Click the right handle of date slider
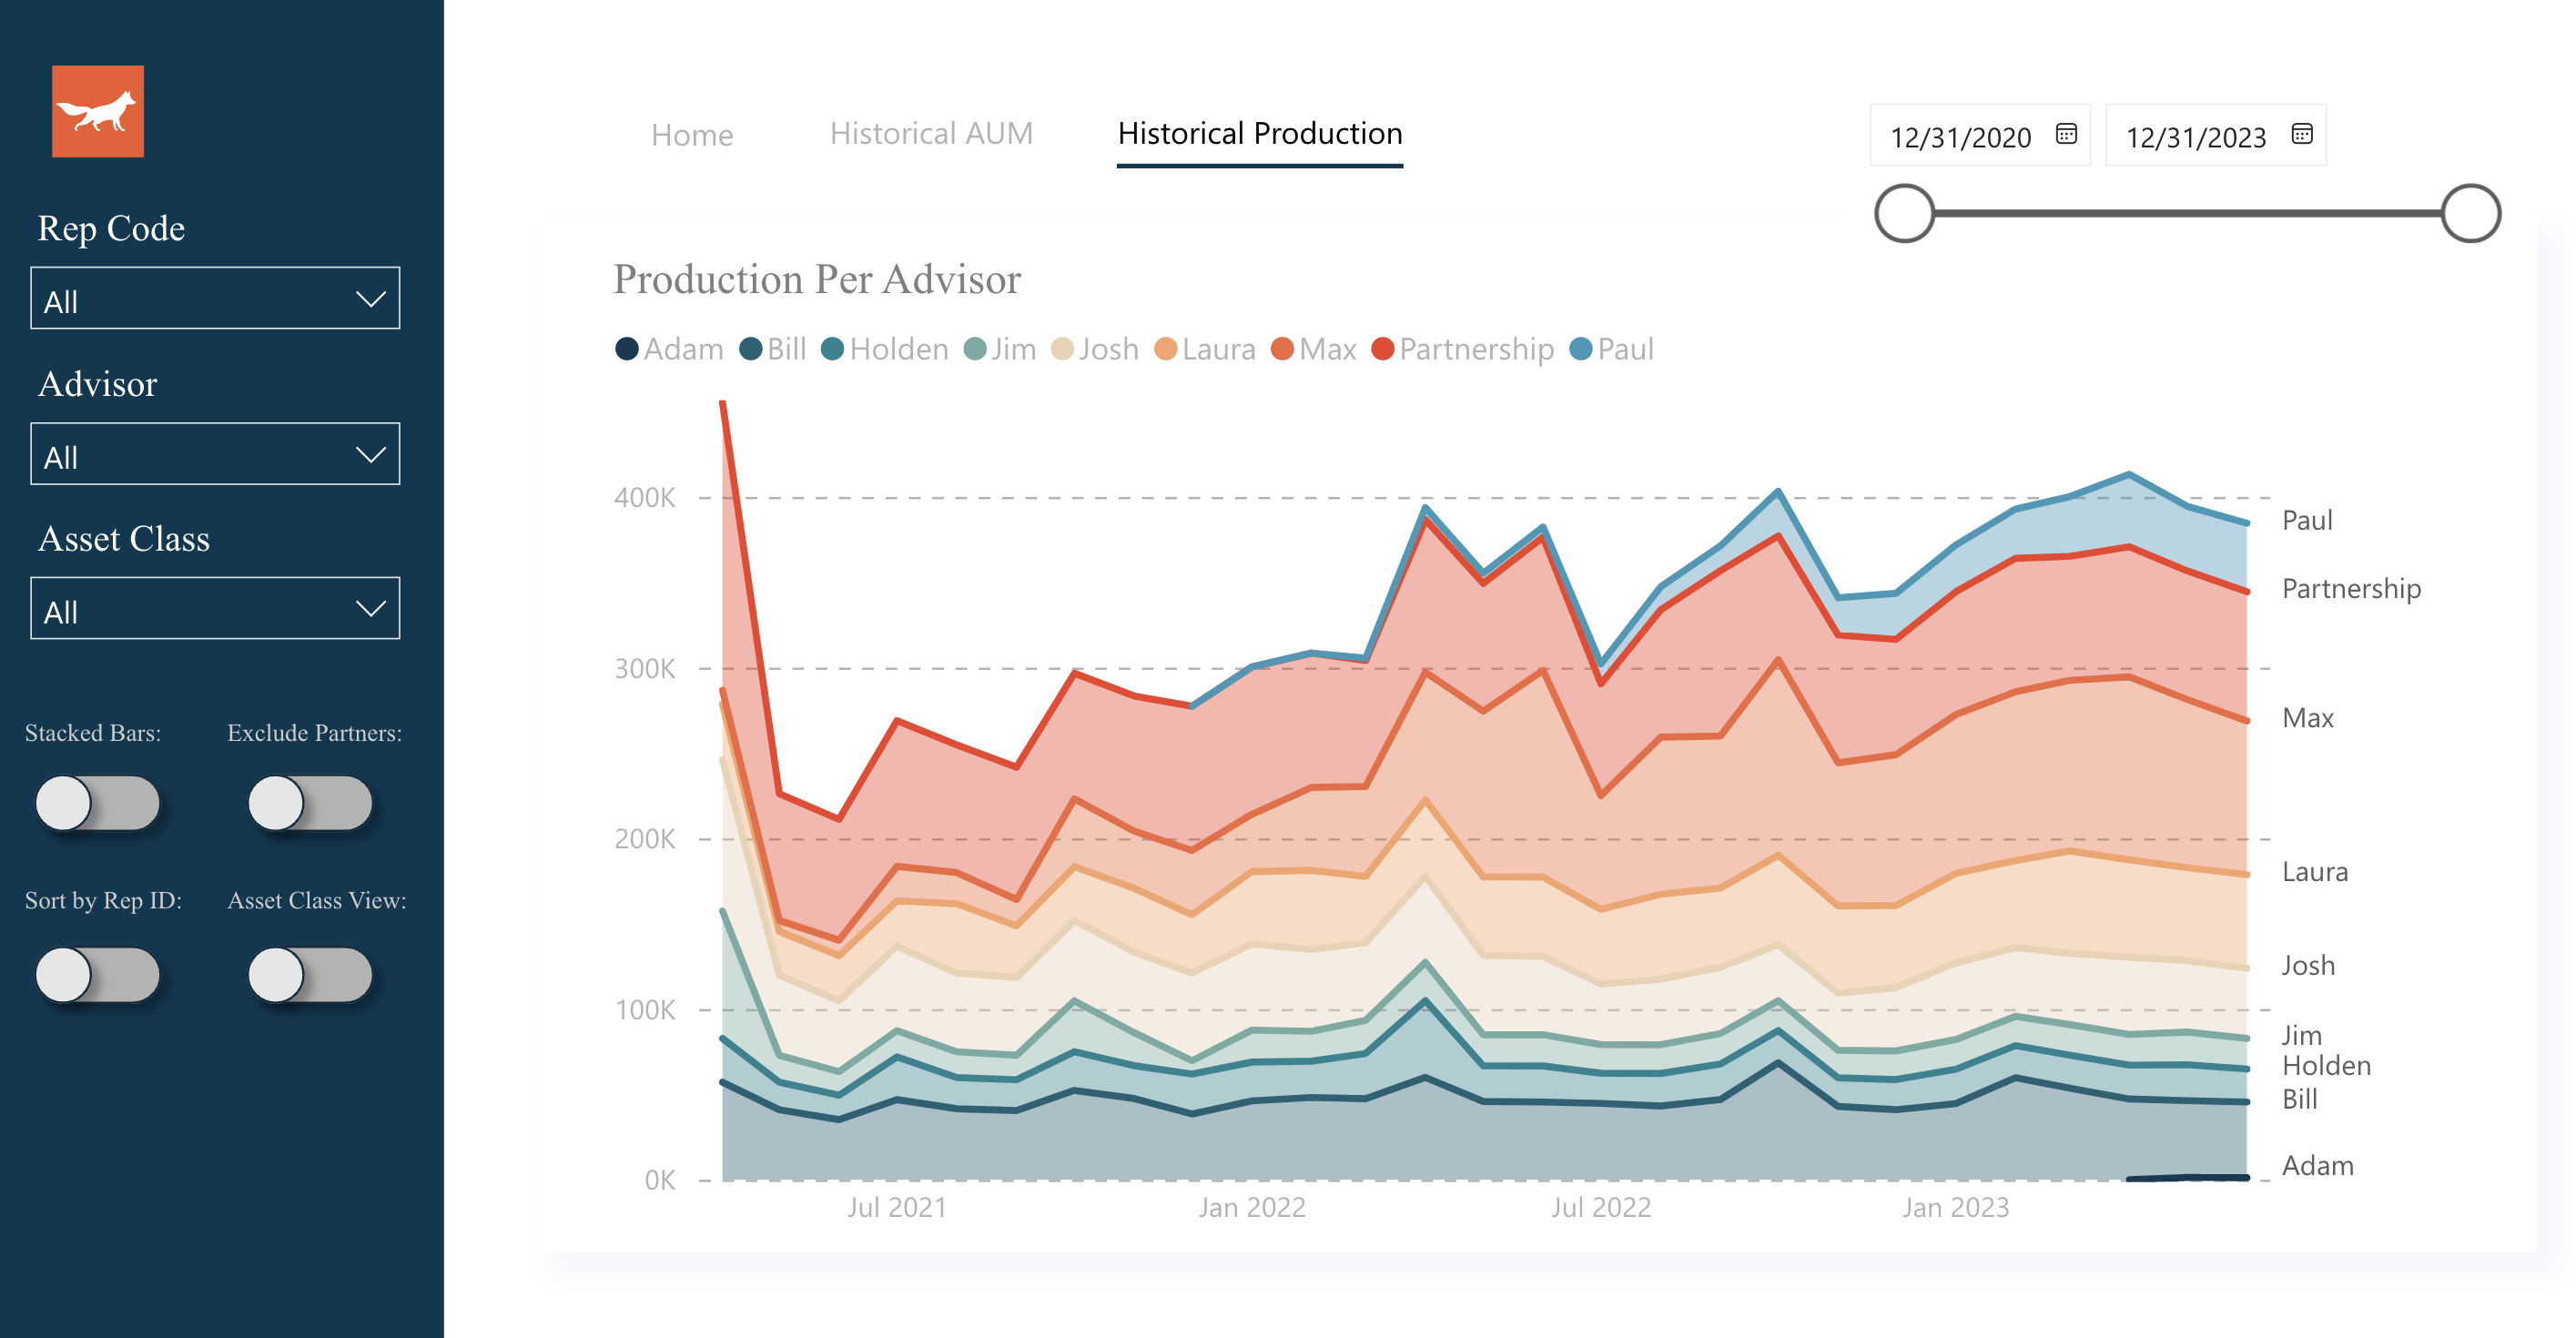The image size is (2576, 1338). 2471,213
